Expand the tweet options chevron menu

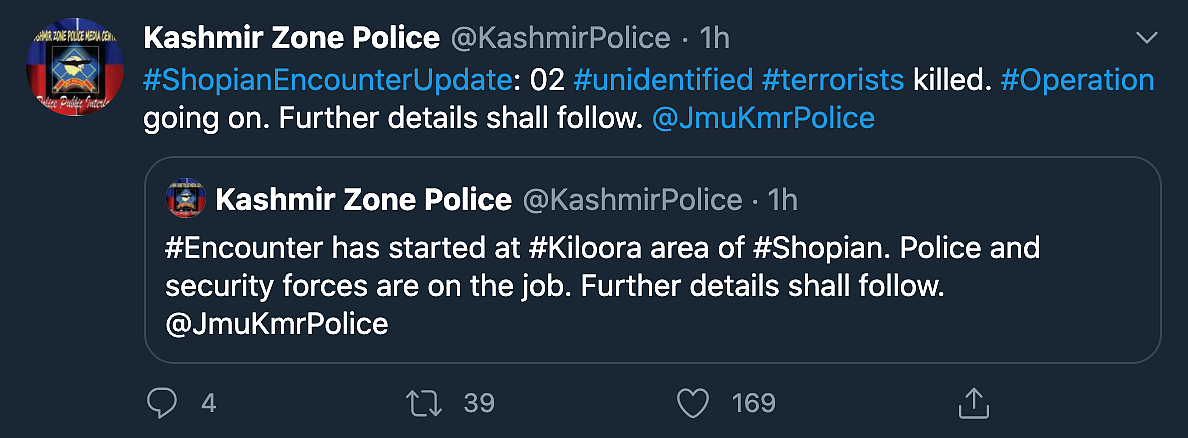(1147, 38)
